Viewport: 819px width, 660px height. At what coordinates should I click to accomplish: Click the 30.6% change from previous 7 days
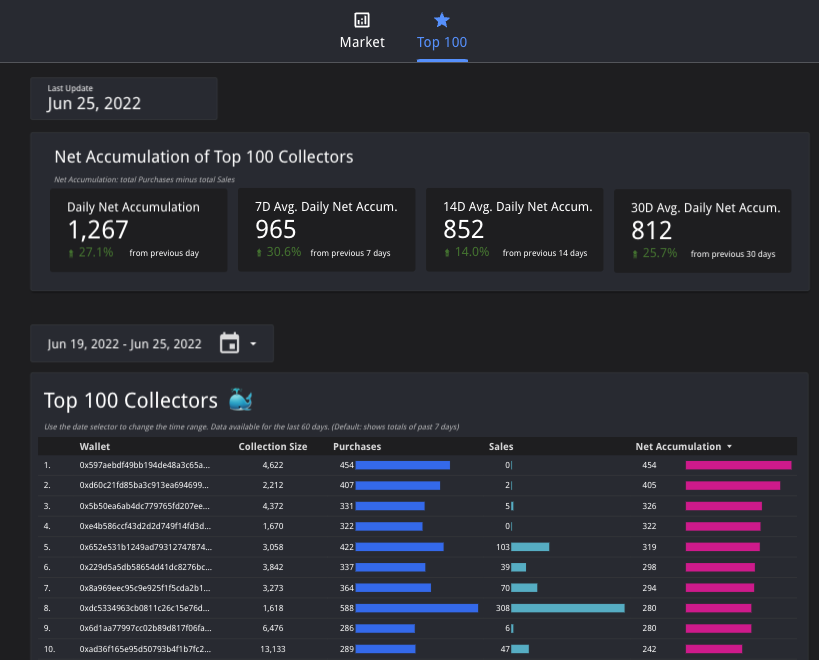point(278,252)
